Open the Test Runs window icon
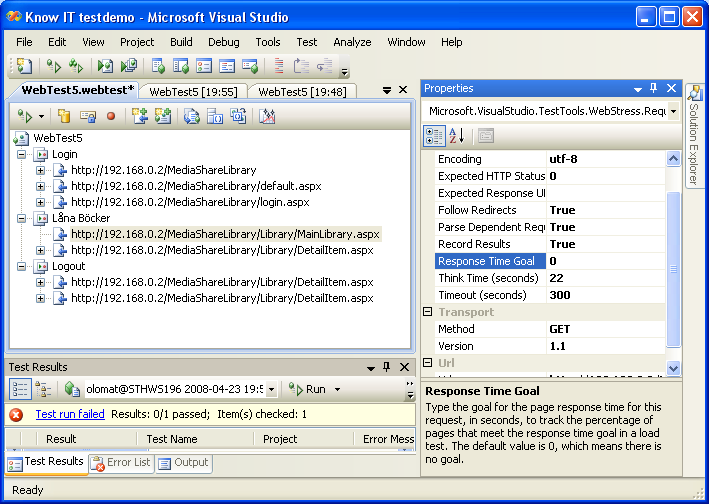Image resolution: width=709 pixels, height=504 pixels. pos(250,66)
